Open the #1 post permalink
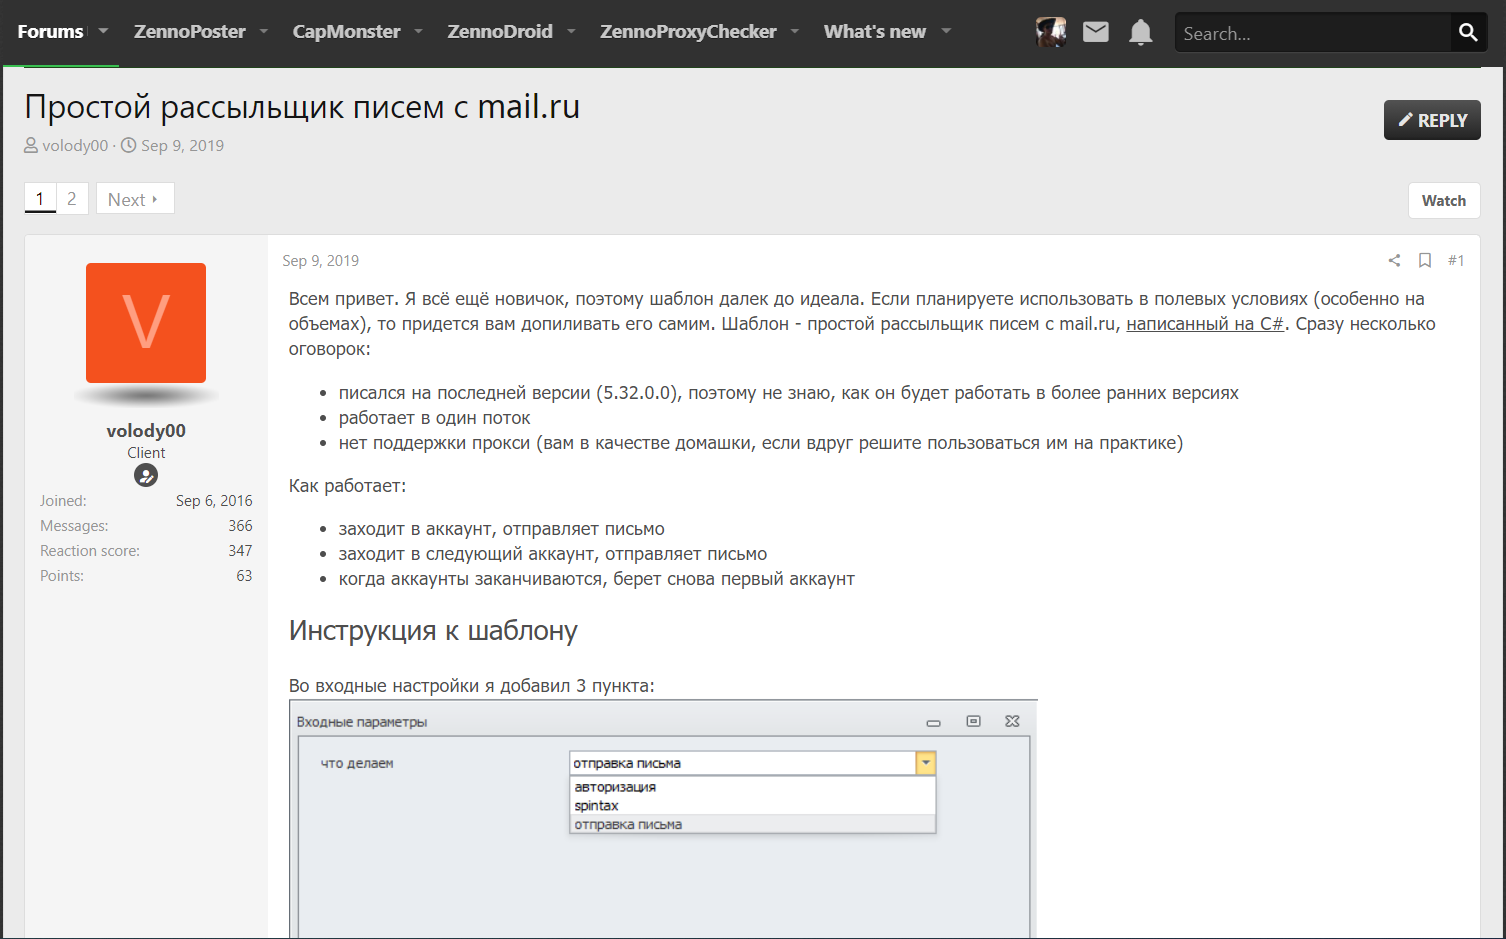Viewport: 1506px width, 939px height. 1456,260
